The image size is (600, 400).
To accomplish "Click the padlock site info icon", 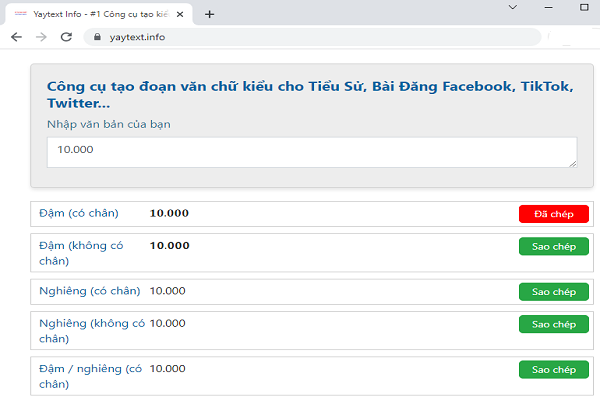I will (x=97, y=37).
